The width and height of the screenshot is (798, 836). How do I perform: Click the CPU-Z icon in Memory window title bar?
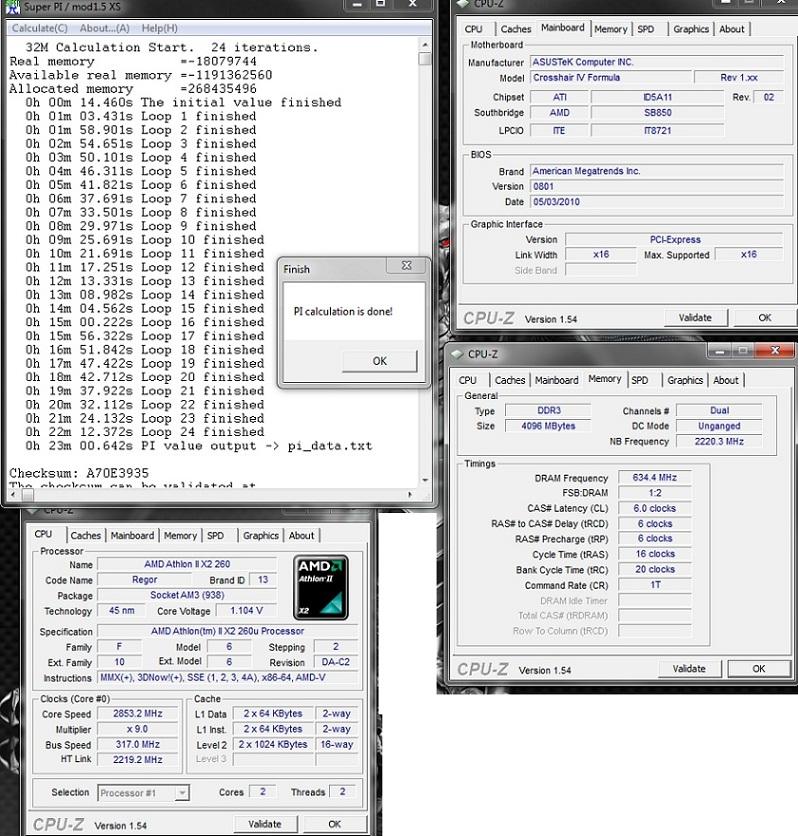[x=457, y=354]
